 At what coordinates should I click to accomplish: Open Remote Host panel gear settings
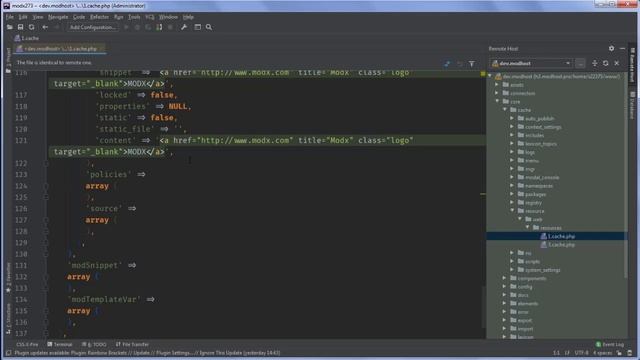click(611, 48)
